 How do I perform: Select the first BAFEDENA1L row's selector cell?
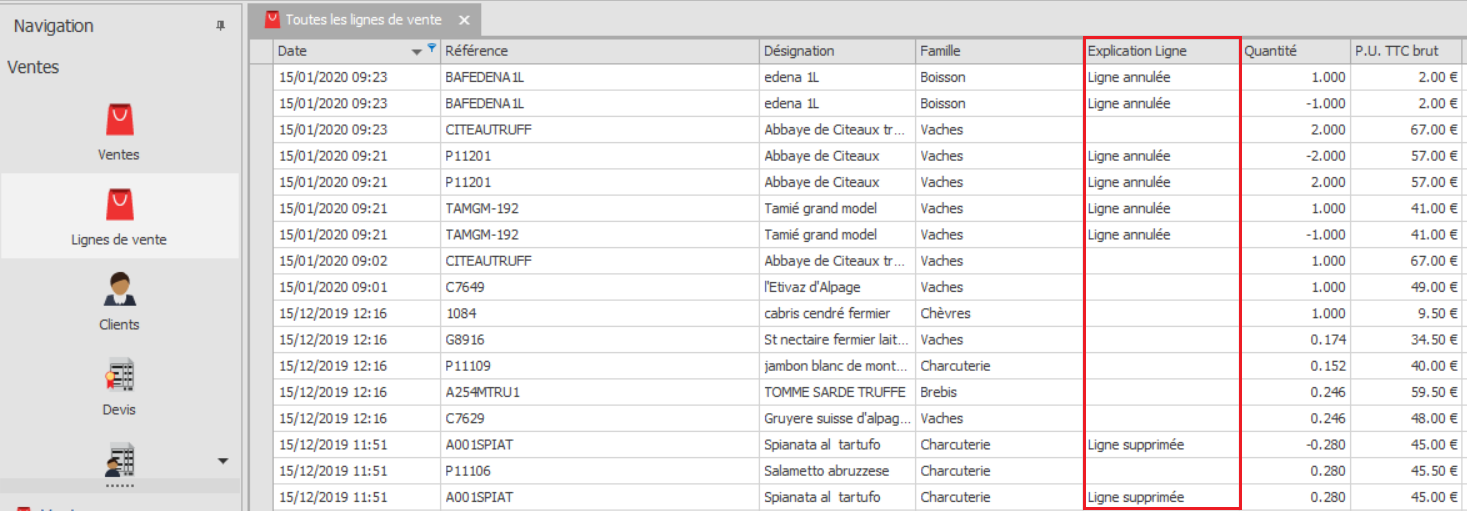261,77
